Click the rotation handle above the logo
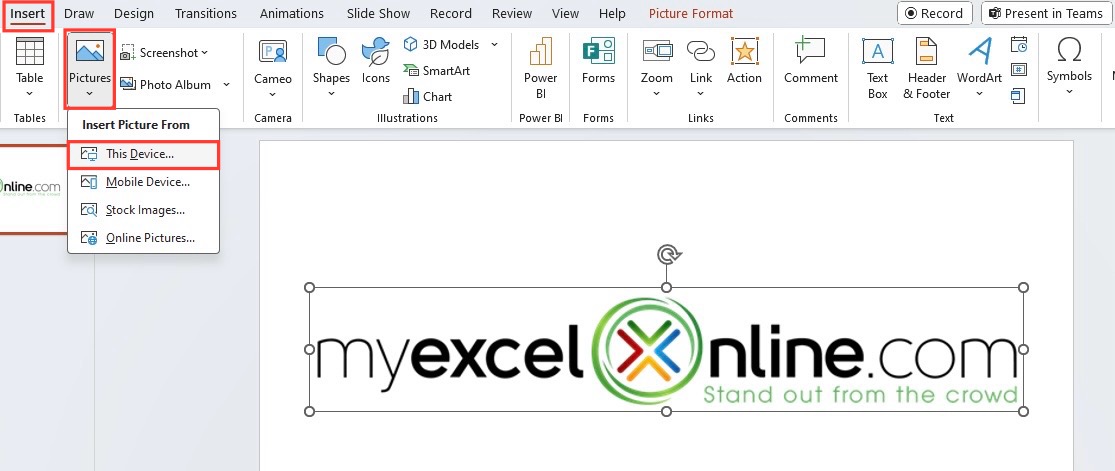Screen dimensions: 1115x471 [x=666, y=254]
